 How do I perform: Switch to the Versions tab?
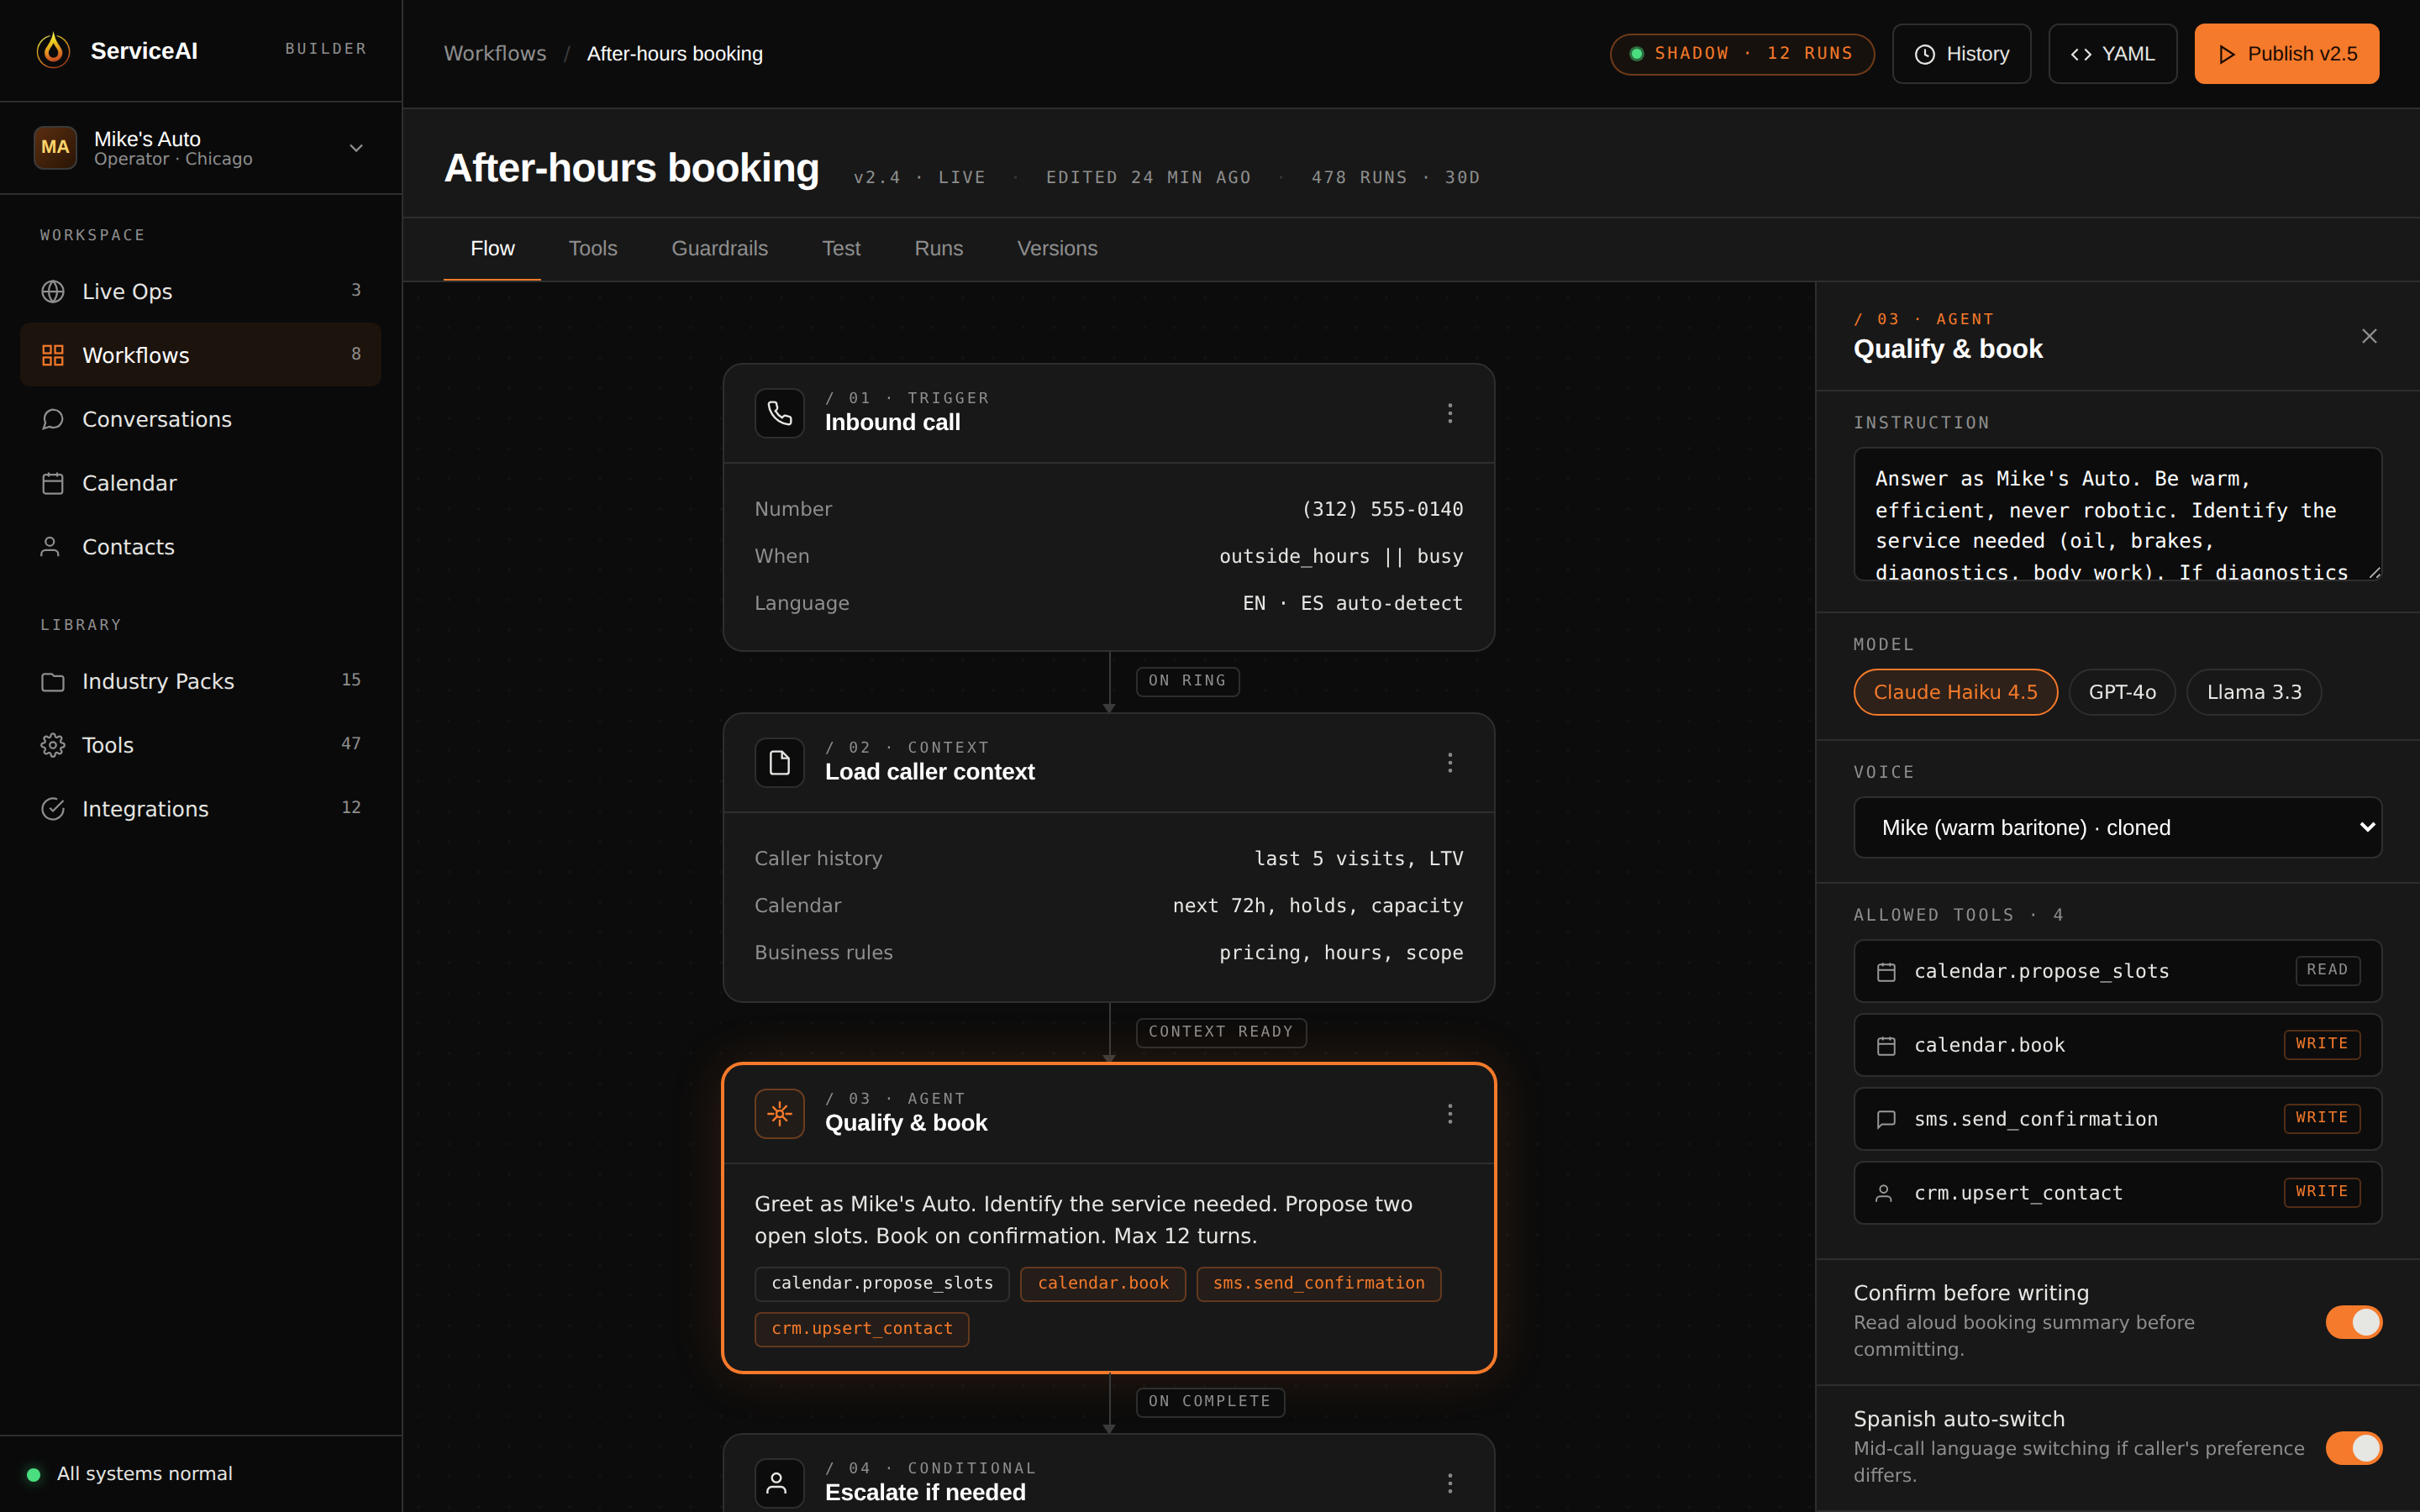point(1057,249)
